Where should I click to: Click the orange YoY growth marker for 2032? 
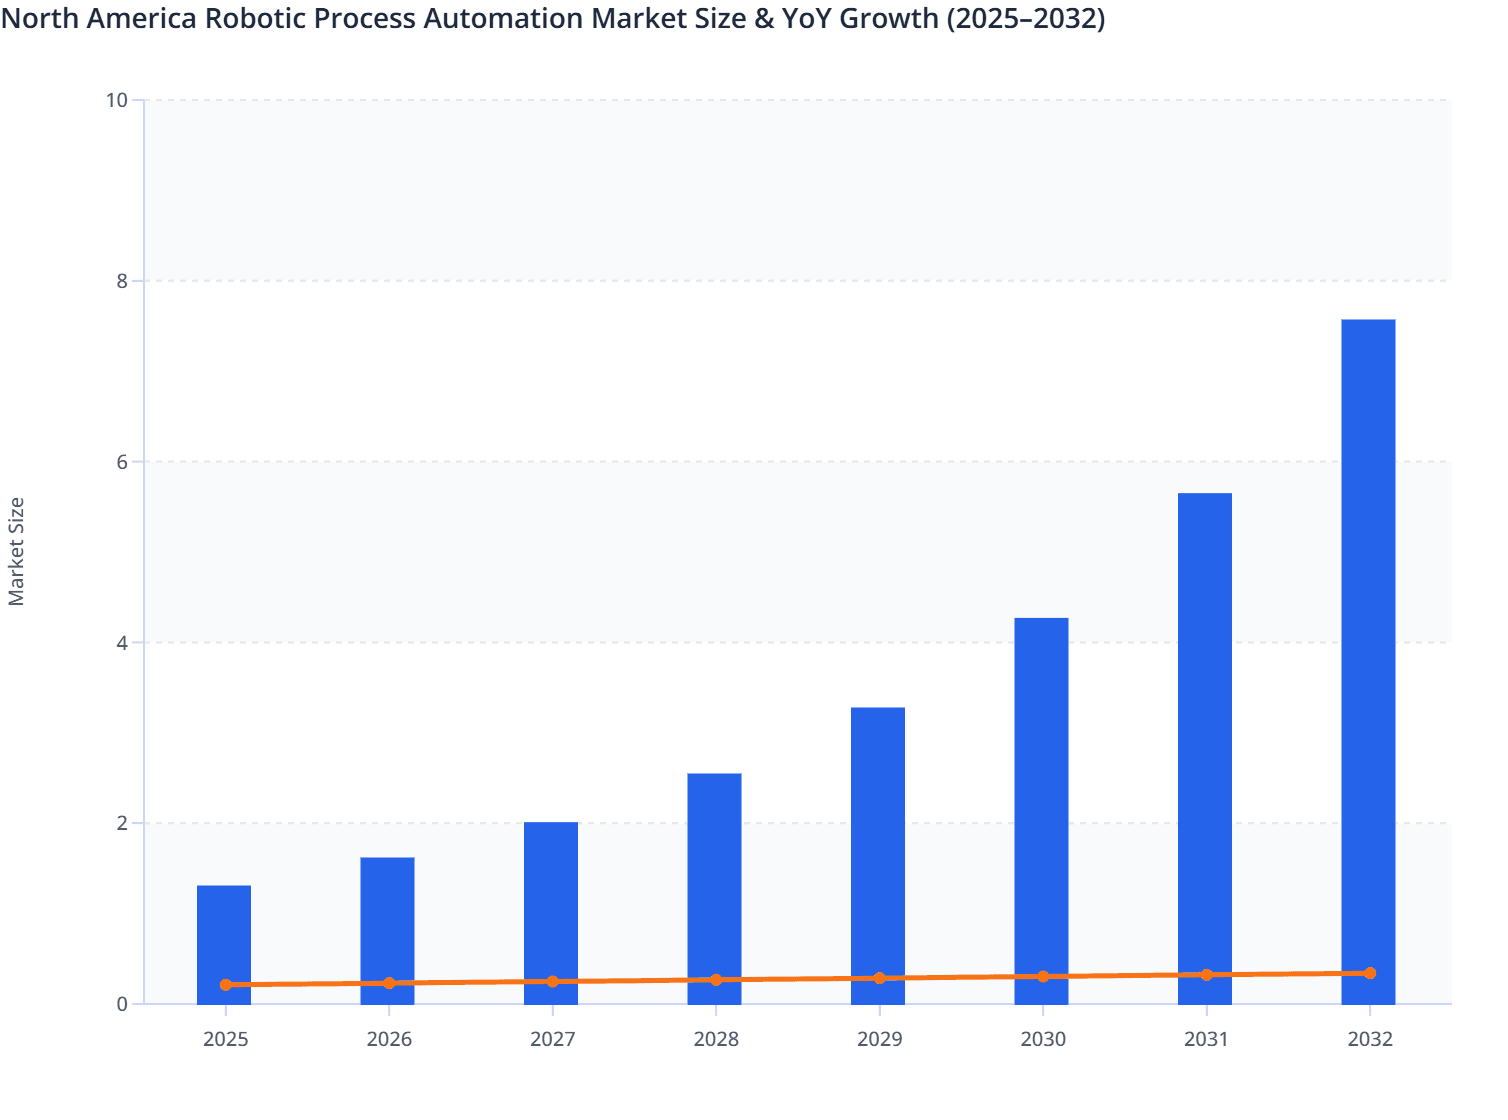1370,972
